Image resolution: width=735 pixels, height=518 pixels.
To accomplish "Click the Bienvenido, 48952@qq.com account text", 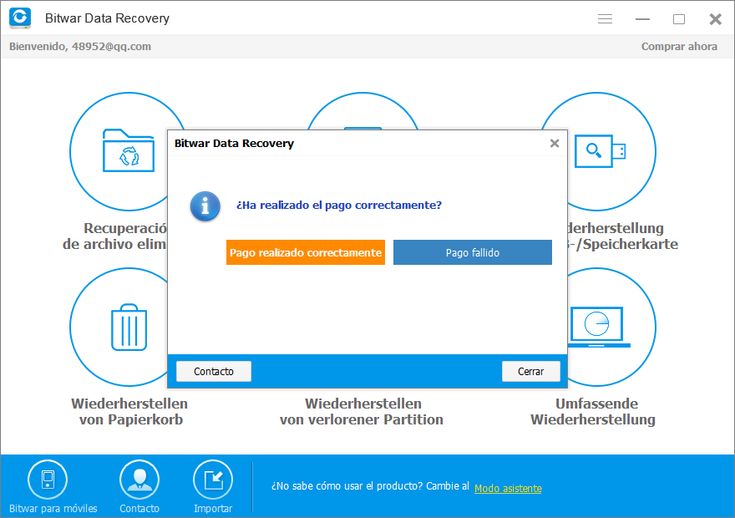I will point(80,46).
